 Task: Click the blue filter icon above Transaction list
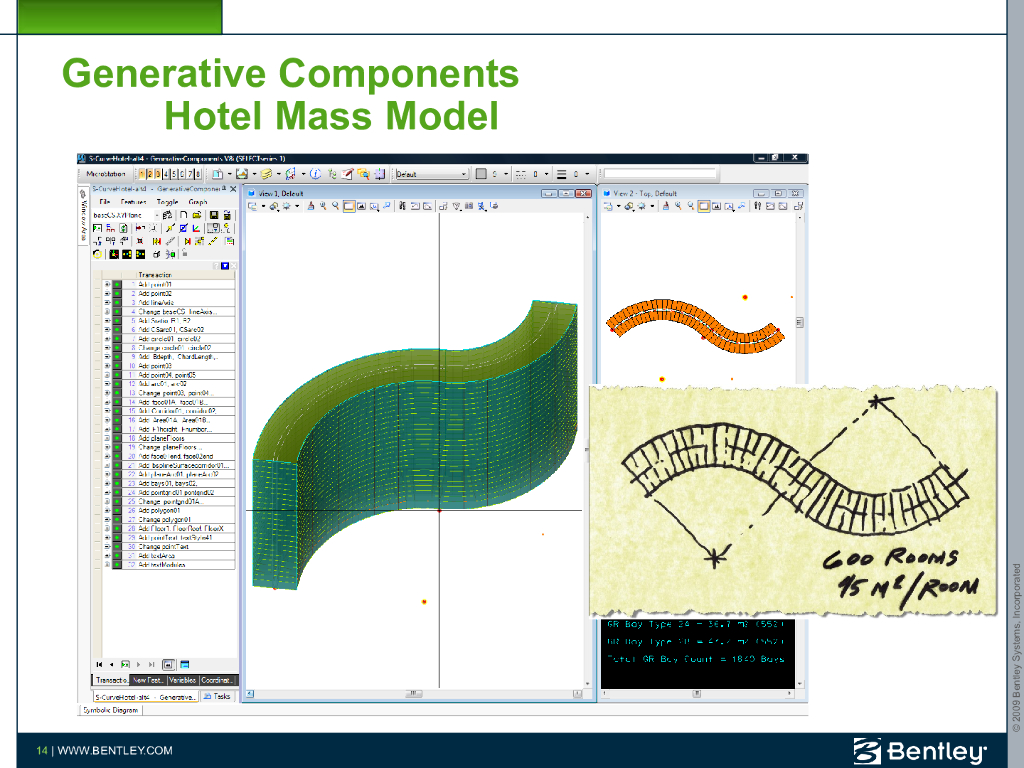(225, 266)
